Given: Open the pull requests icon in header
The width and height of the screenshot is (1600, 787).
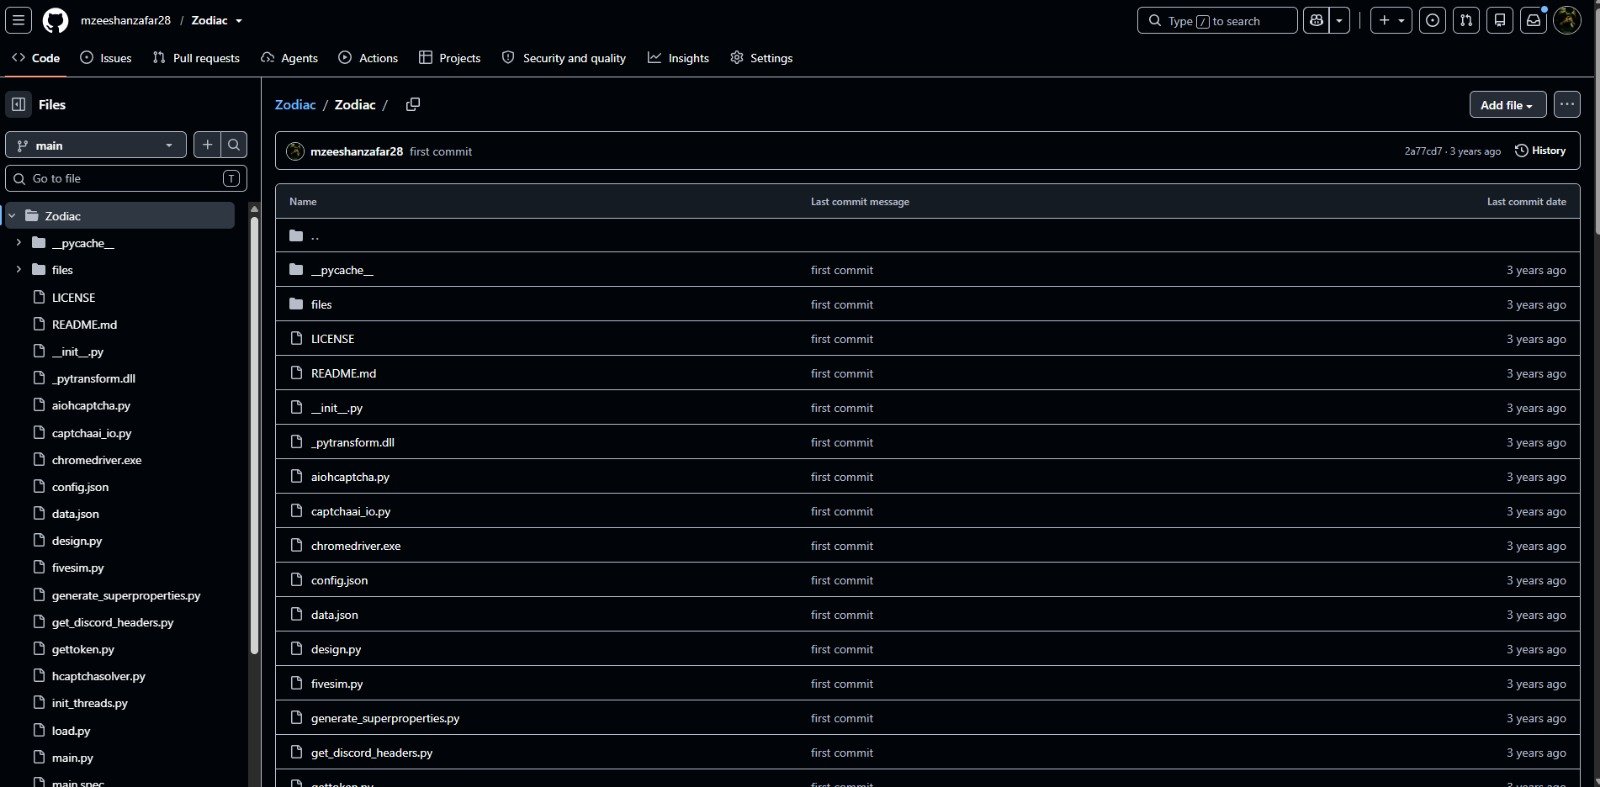Looking at the screenshot, I should [1466, 20].
